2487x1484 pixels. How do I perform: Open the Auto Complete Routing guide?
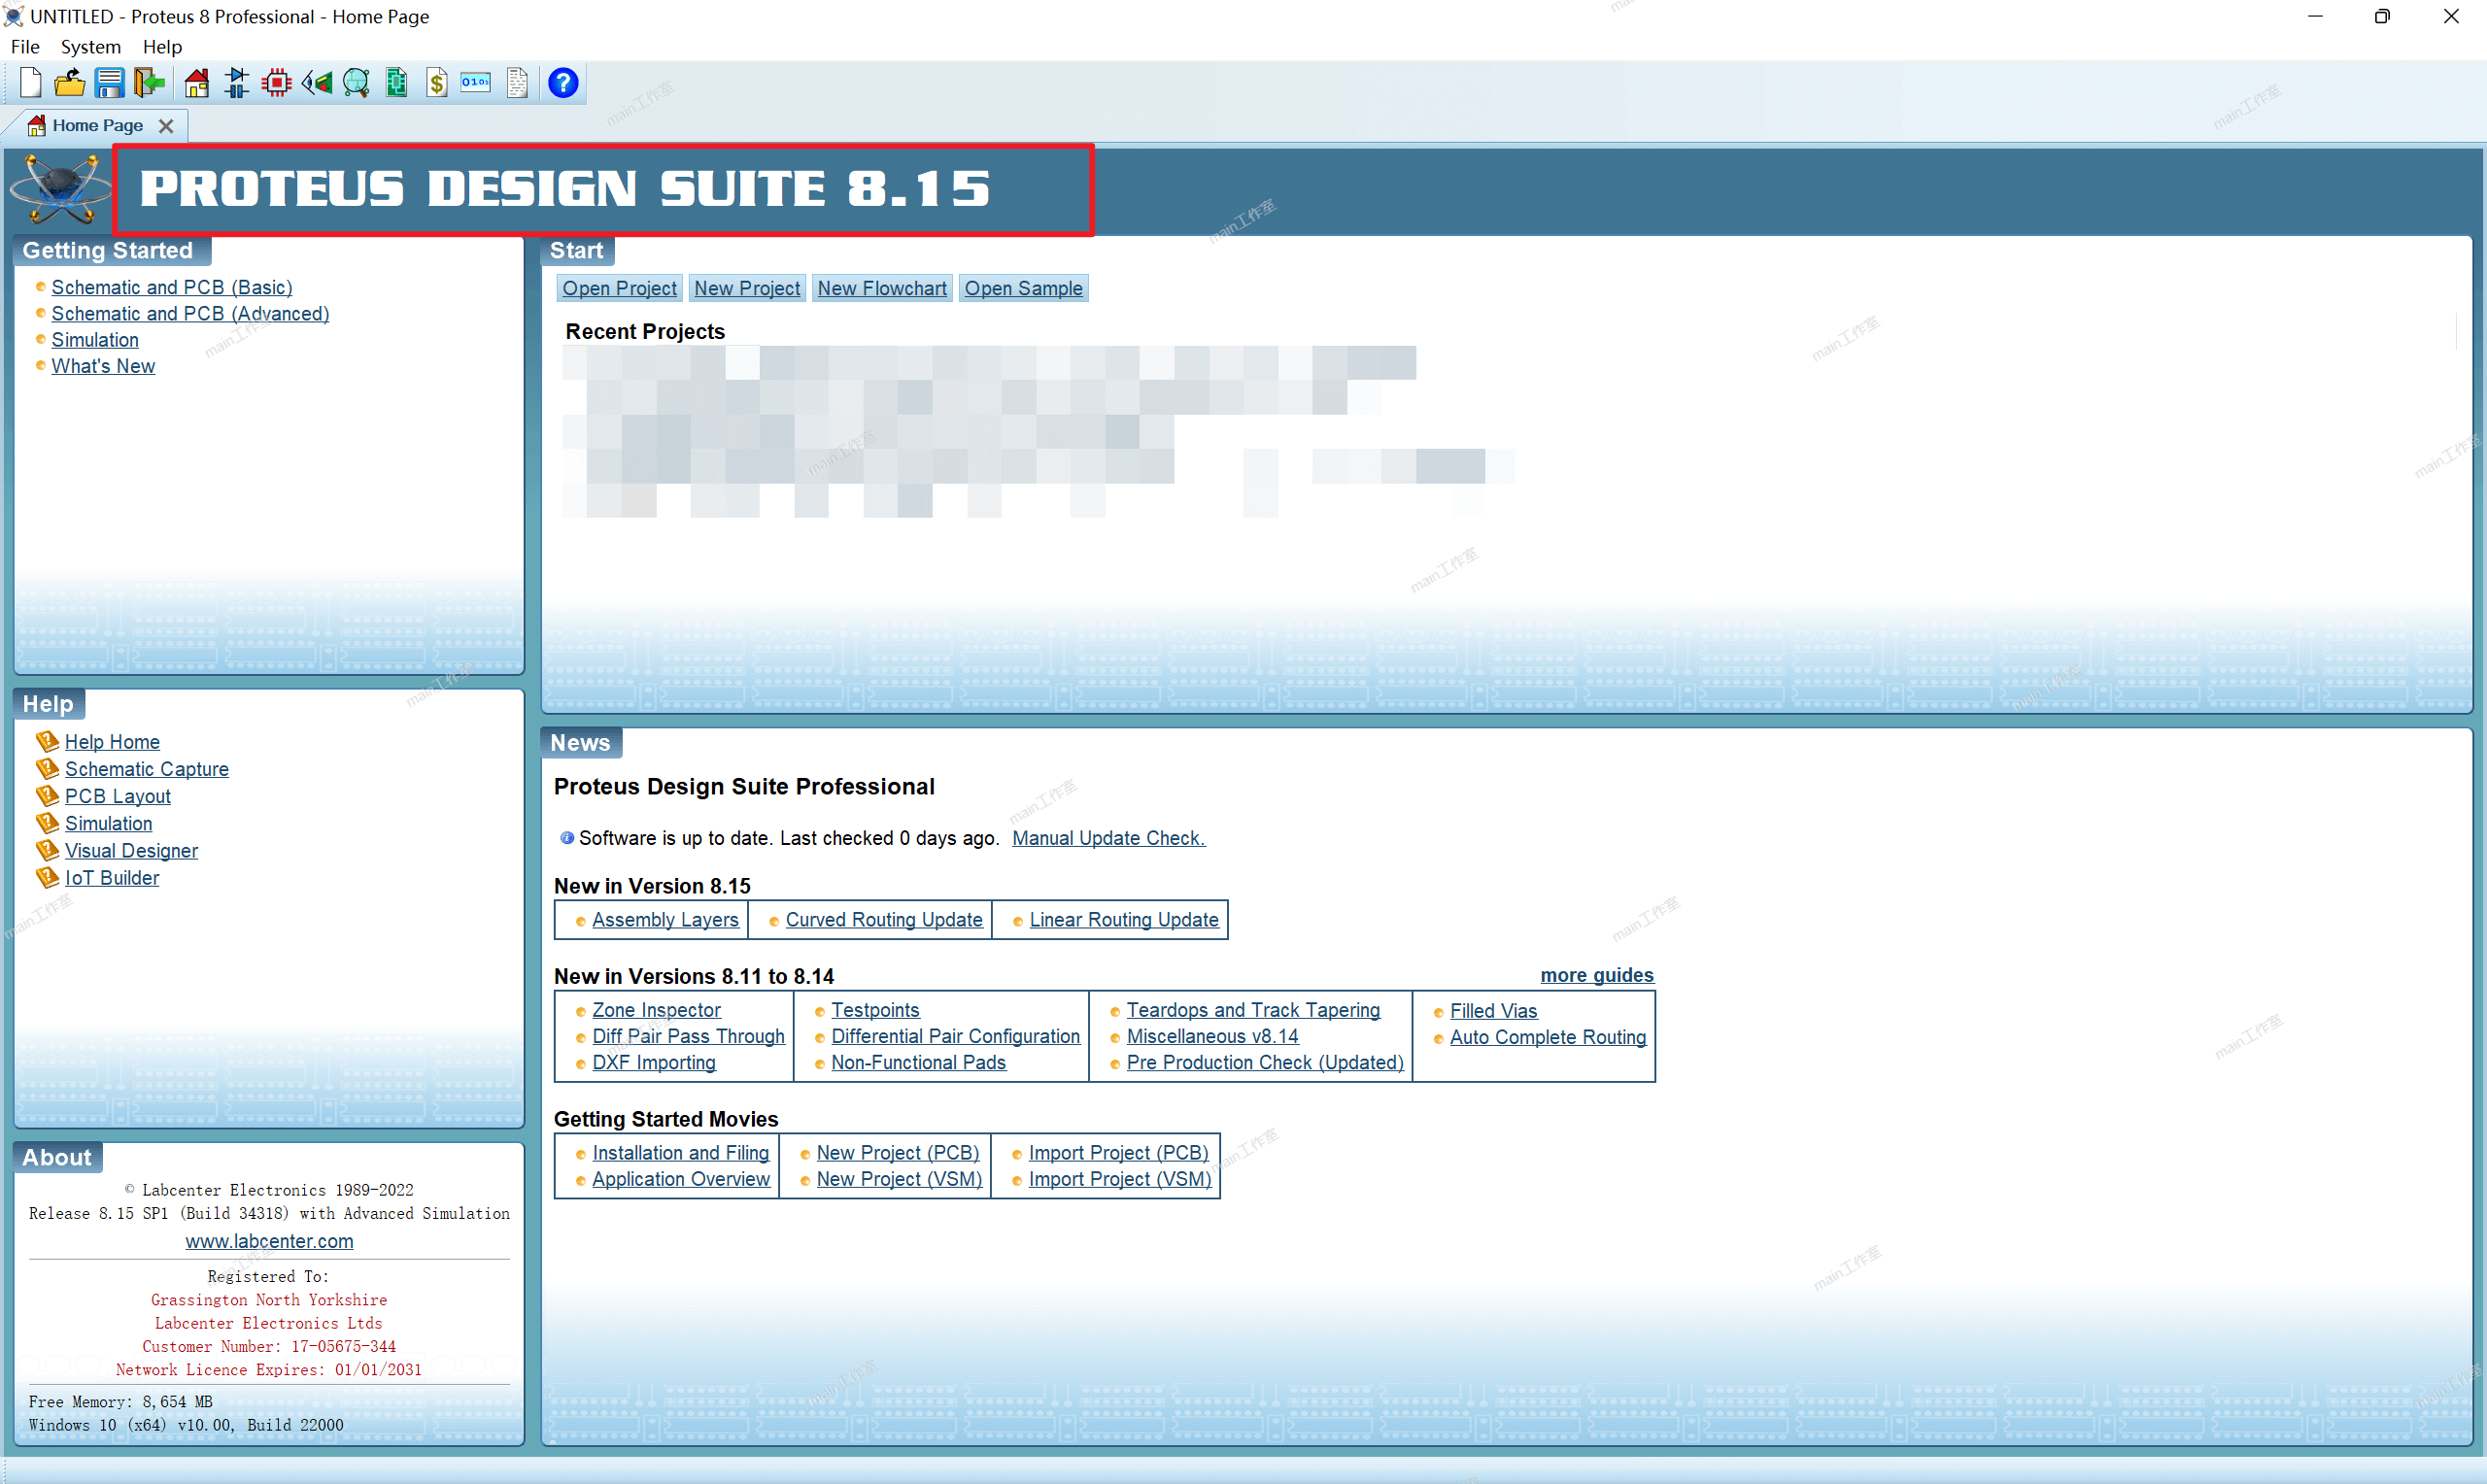pyautogui.click(x=1547, y=1038)
